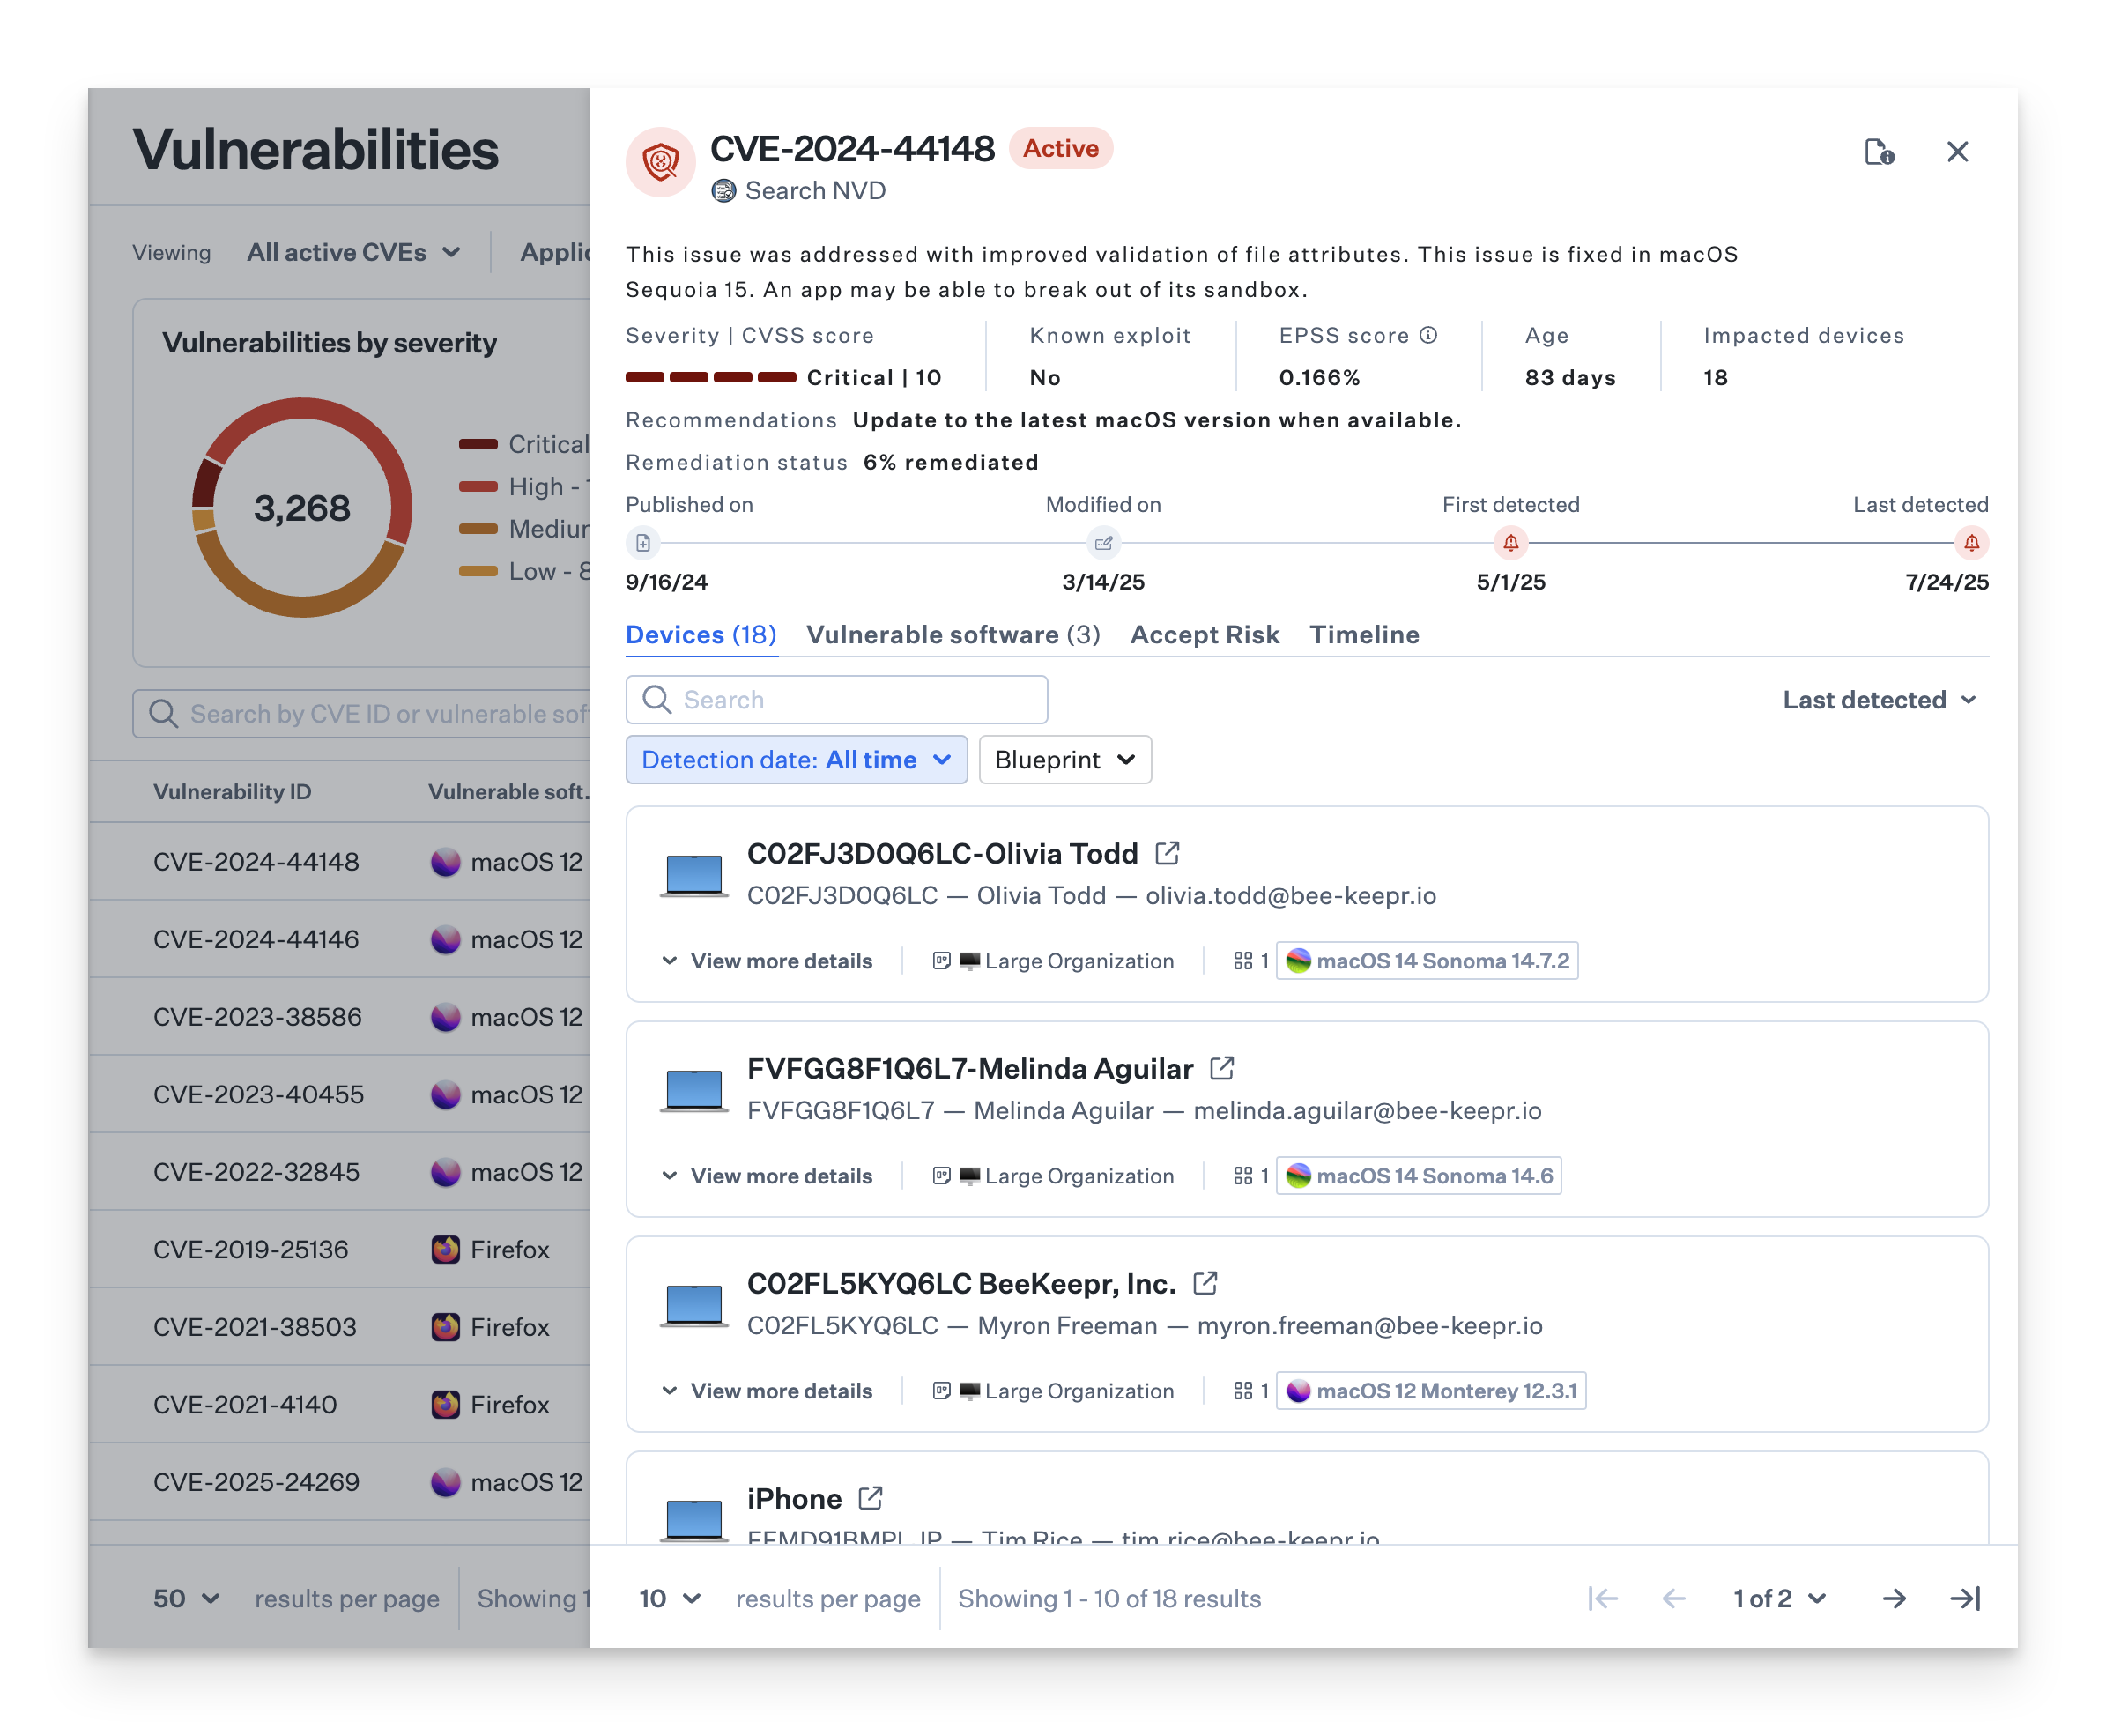This screenshot has width=2106, height=1736.
Task: Click the EPSS score info icon
Action: [x=1428, y=335]
